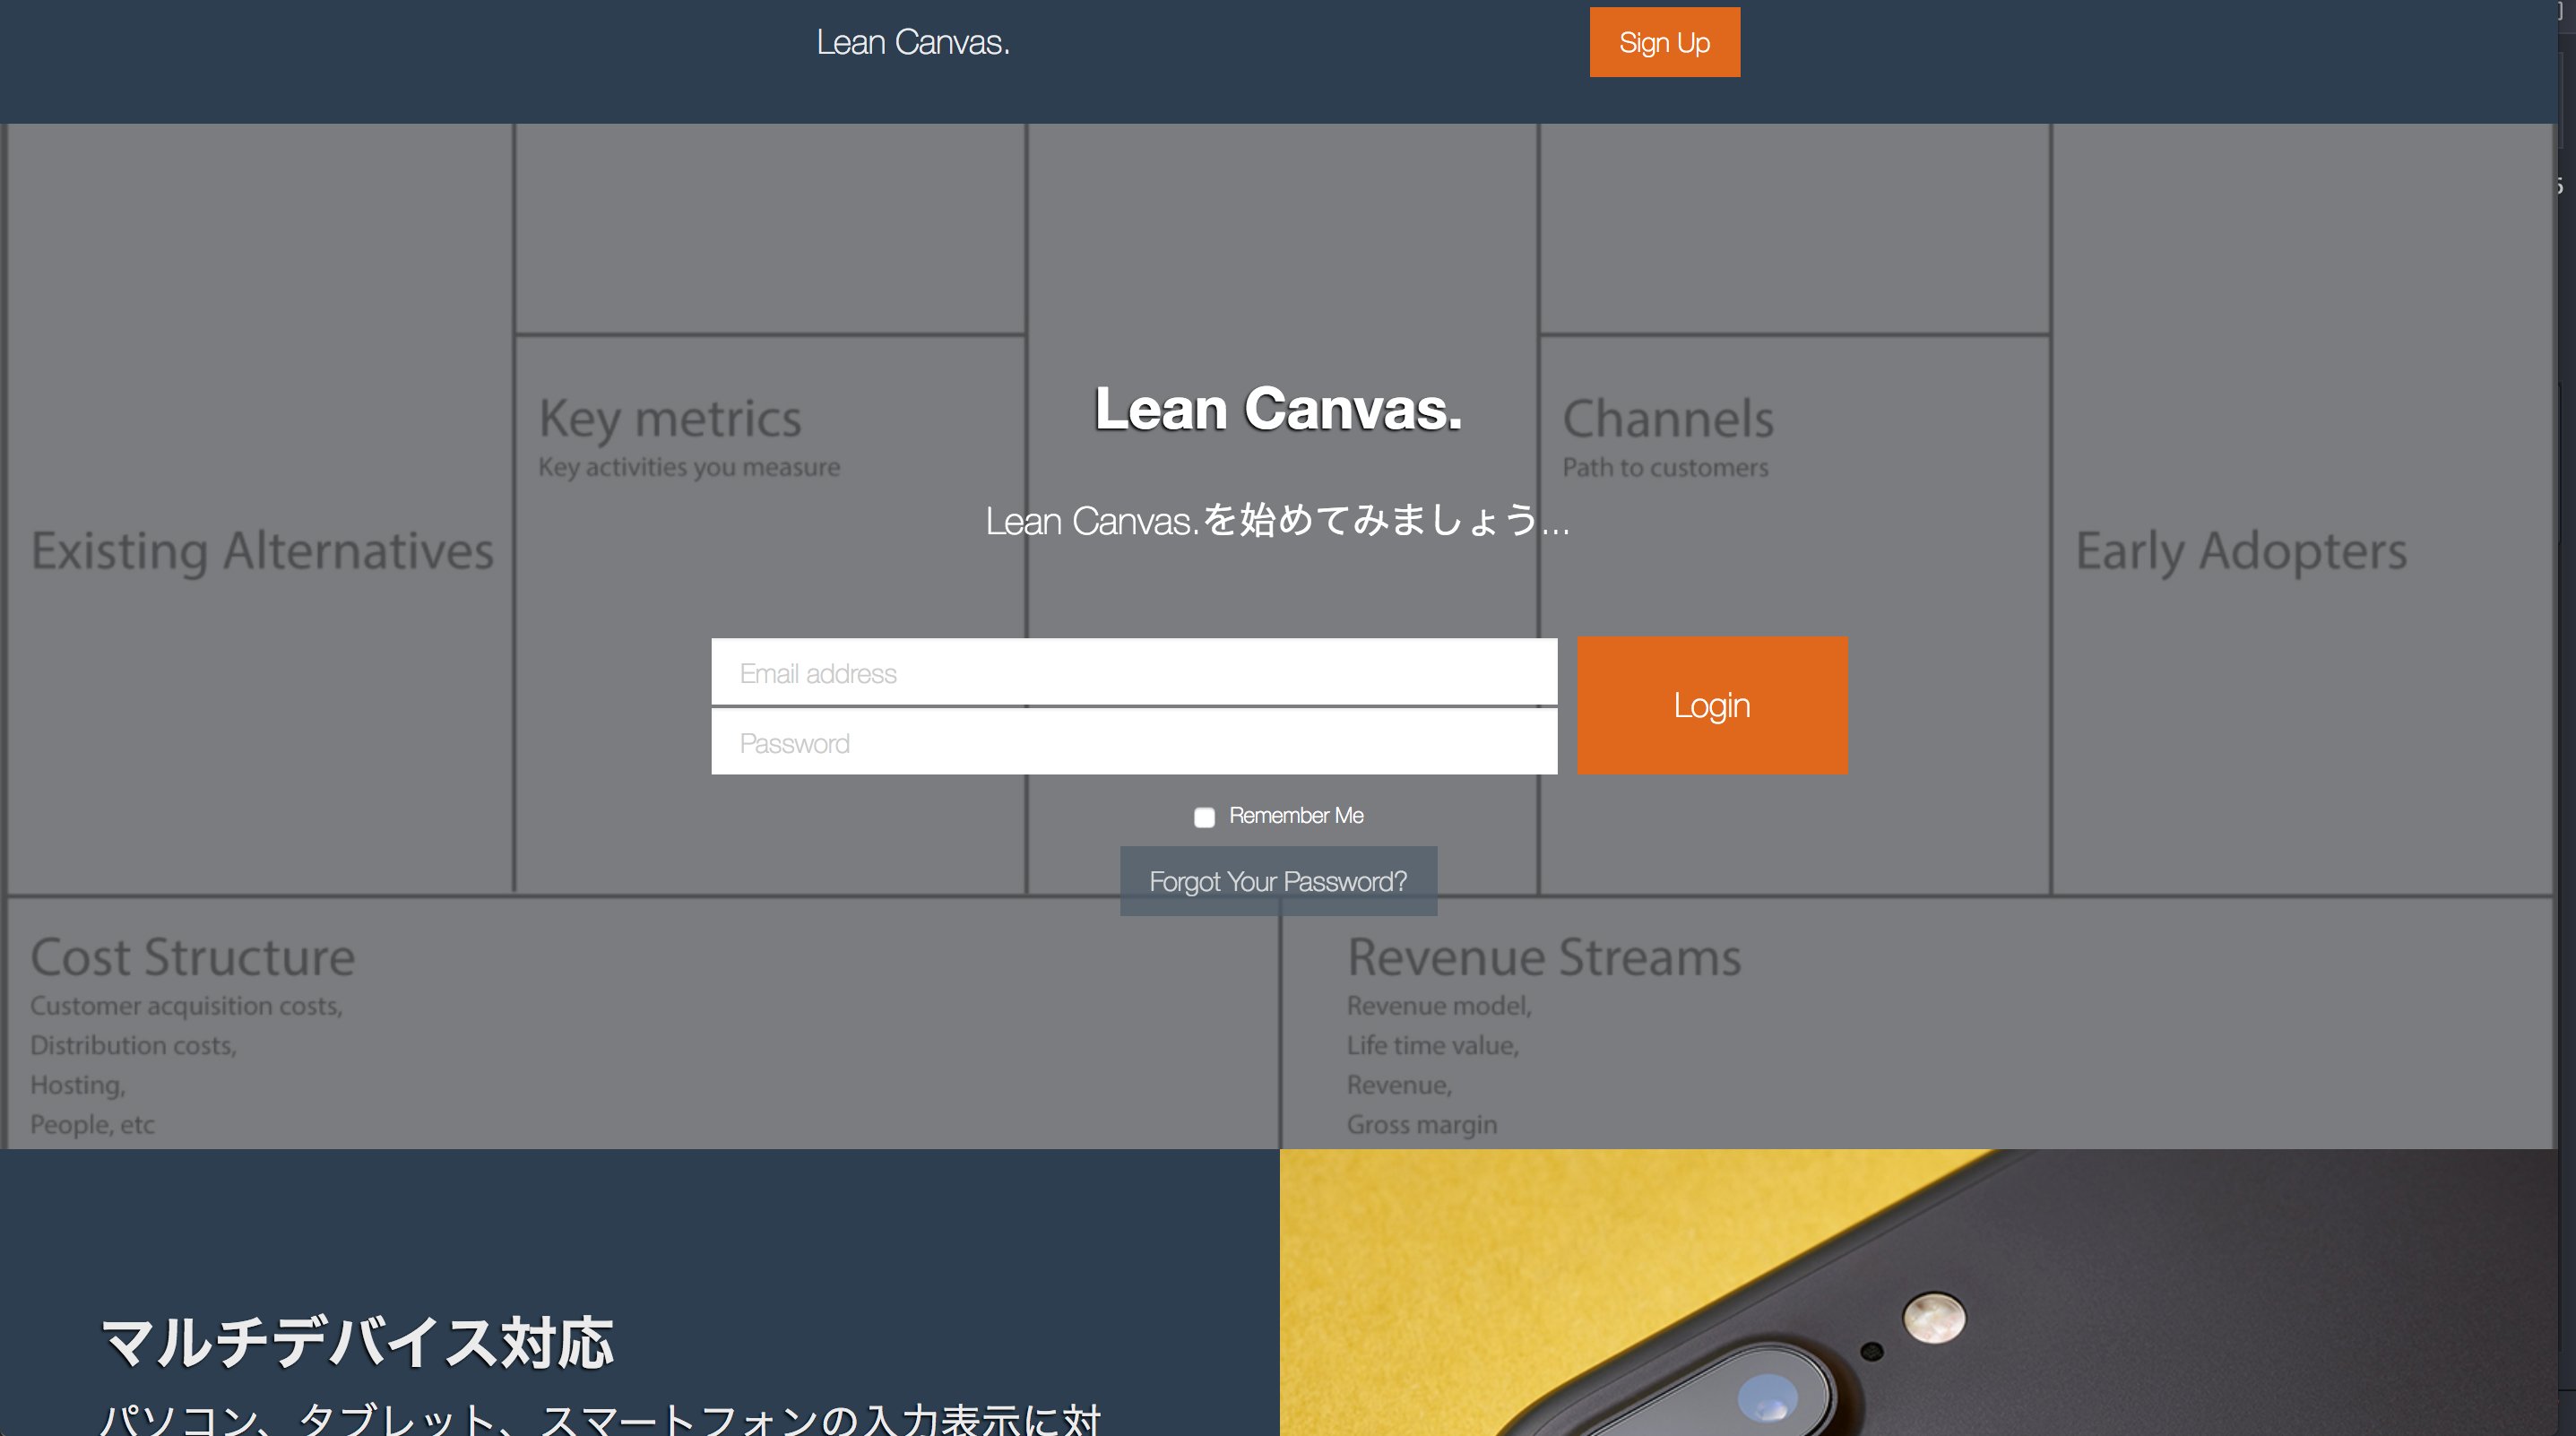This screenshot has width=2576, height=1436.
Task: Click the Lean Canvas logo icon
Action: pyautogui.click(x=911, y=39)
